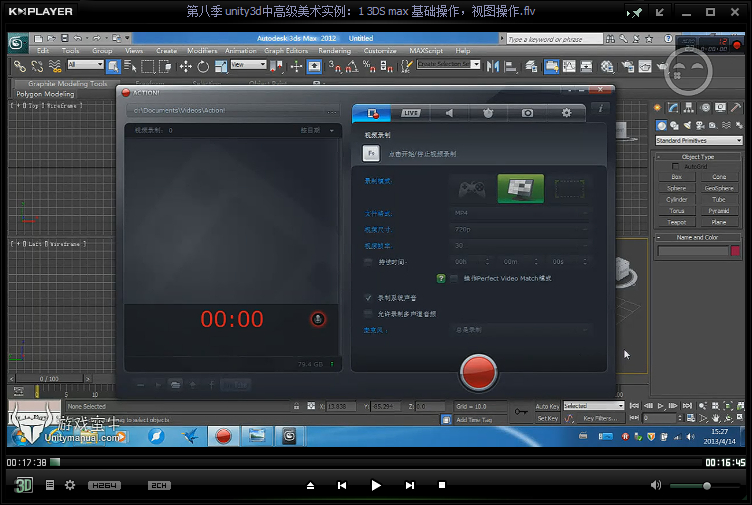Open the folder icon below recordings list
Screen dimensions: 752x505
click(x=175, y=385)
